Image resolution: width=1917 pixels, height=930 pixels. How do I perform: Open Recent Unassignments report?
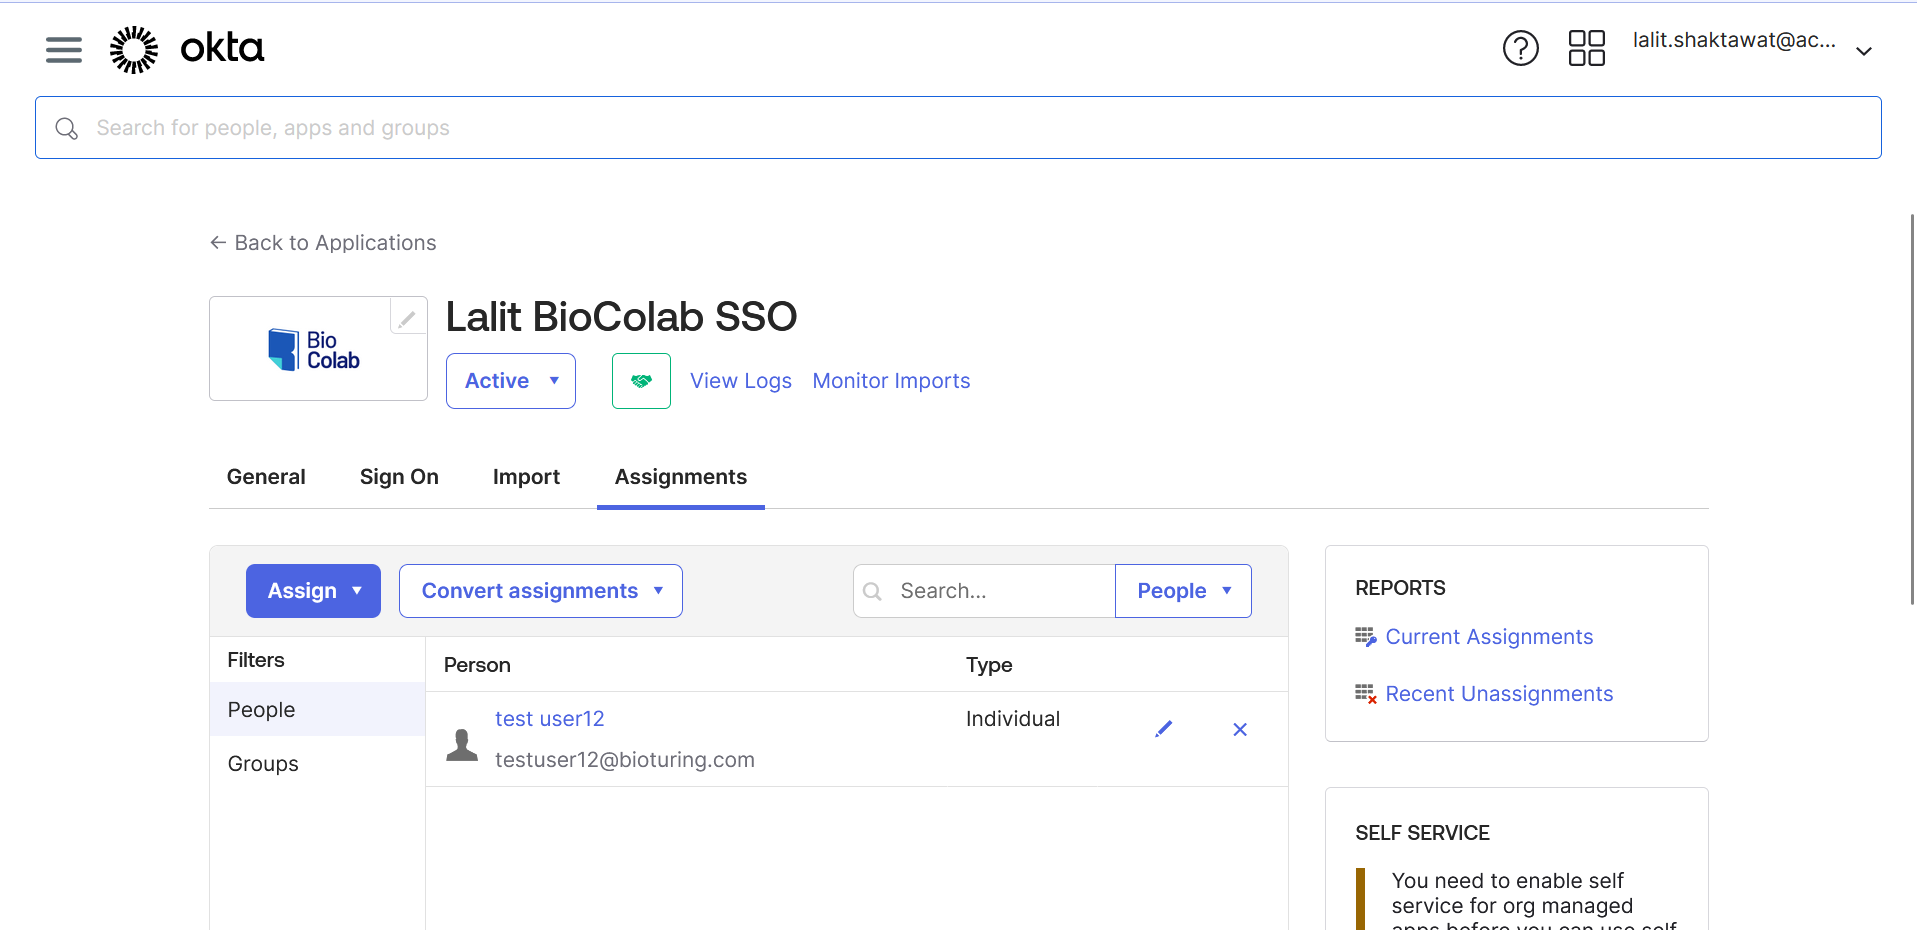(x=1499, y=694)
